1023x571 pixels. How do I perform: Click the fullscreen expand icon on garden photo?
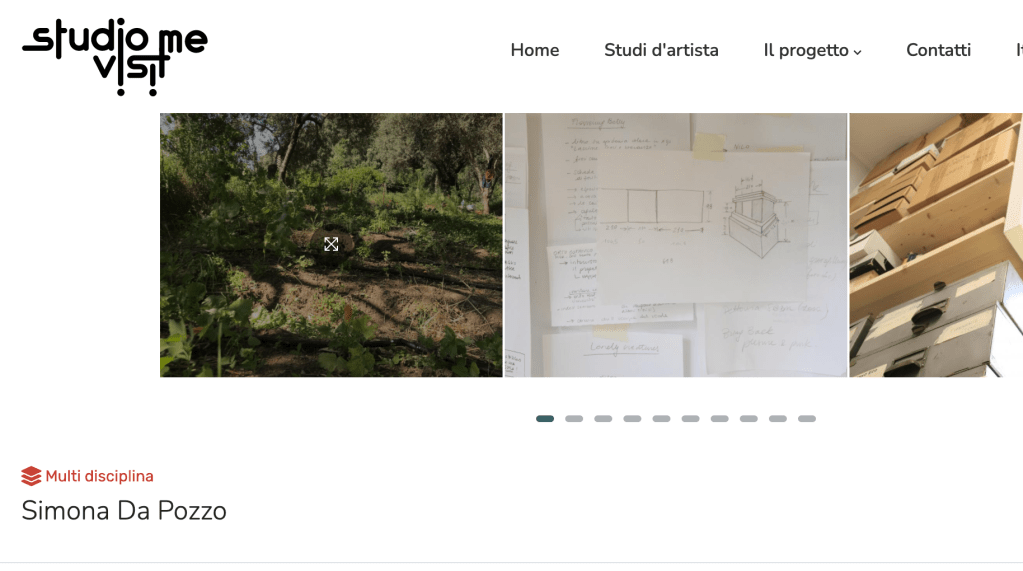click(x=331, y=244)
